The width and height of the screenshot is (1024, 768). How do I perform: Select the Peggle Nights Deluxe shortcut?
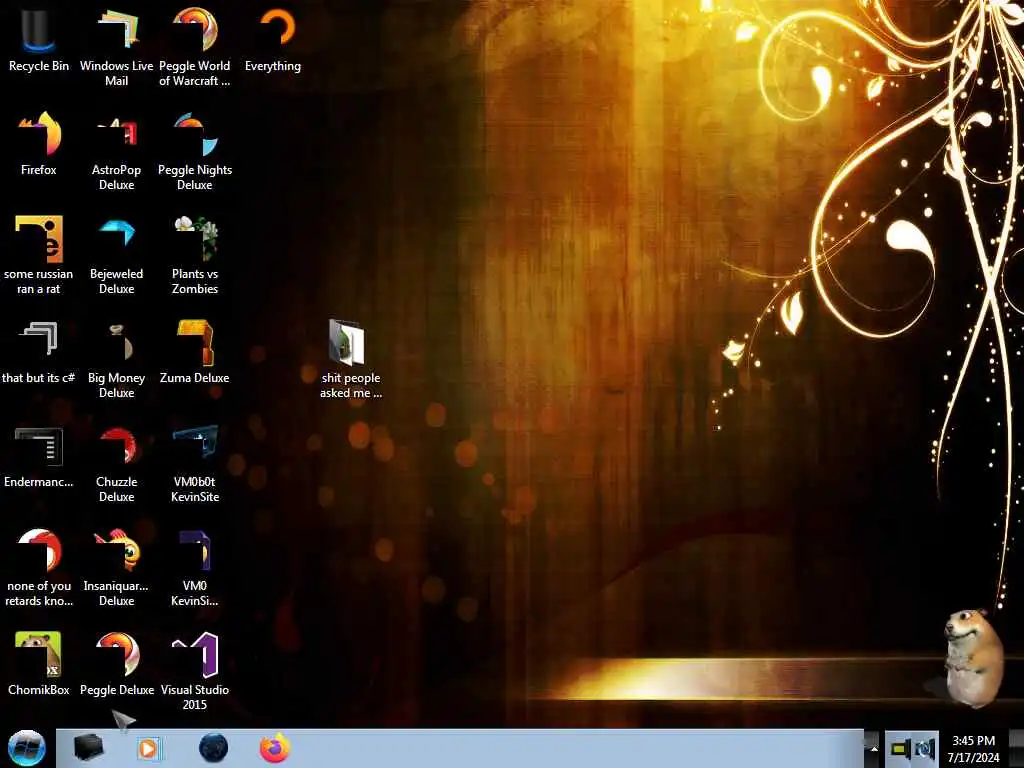(195, 152)
